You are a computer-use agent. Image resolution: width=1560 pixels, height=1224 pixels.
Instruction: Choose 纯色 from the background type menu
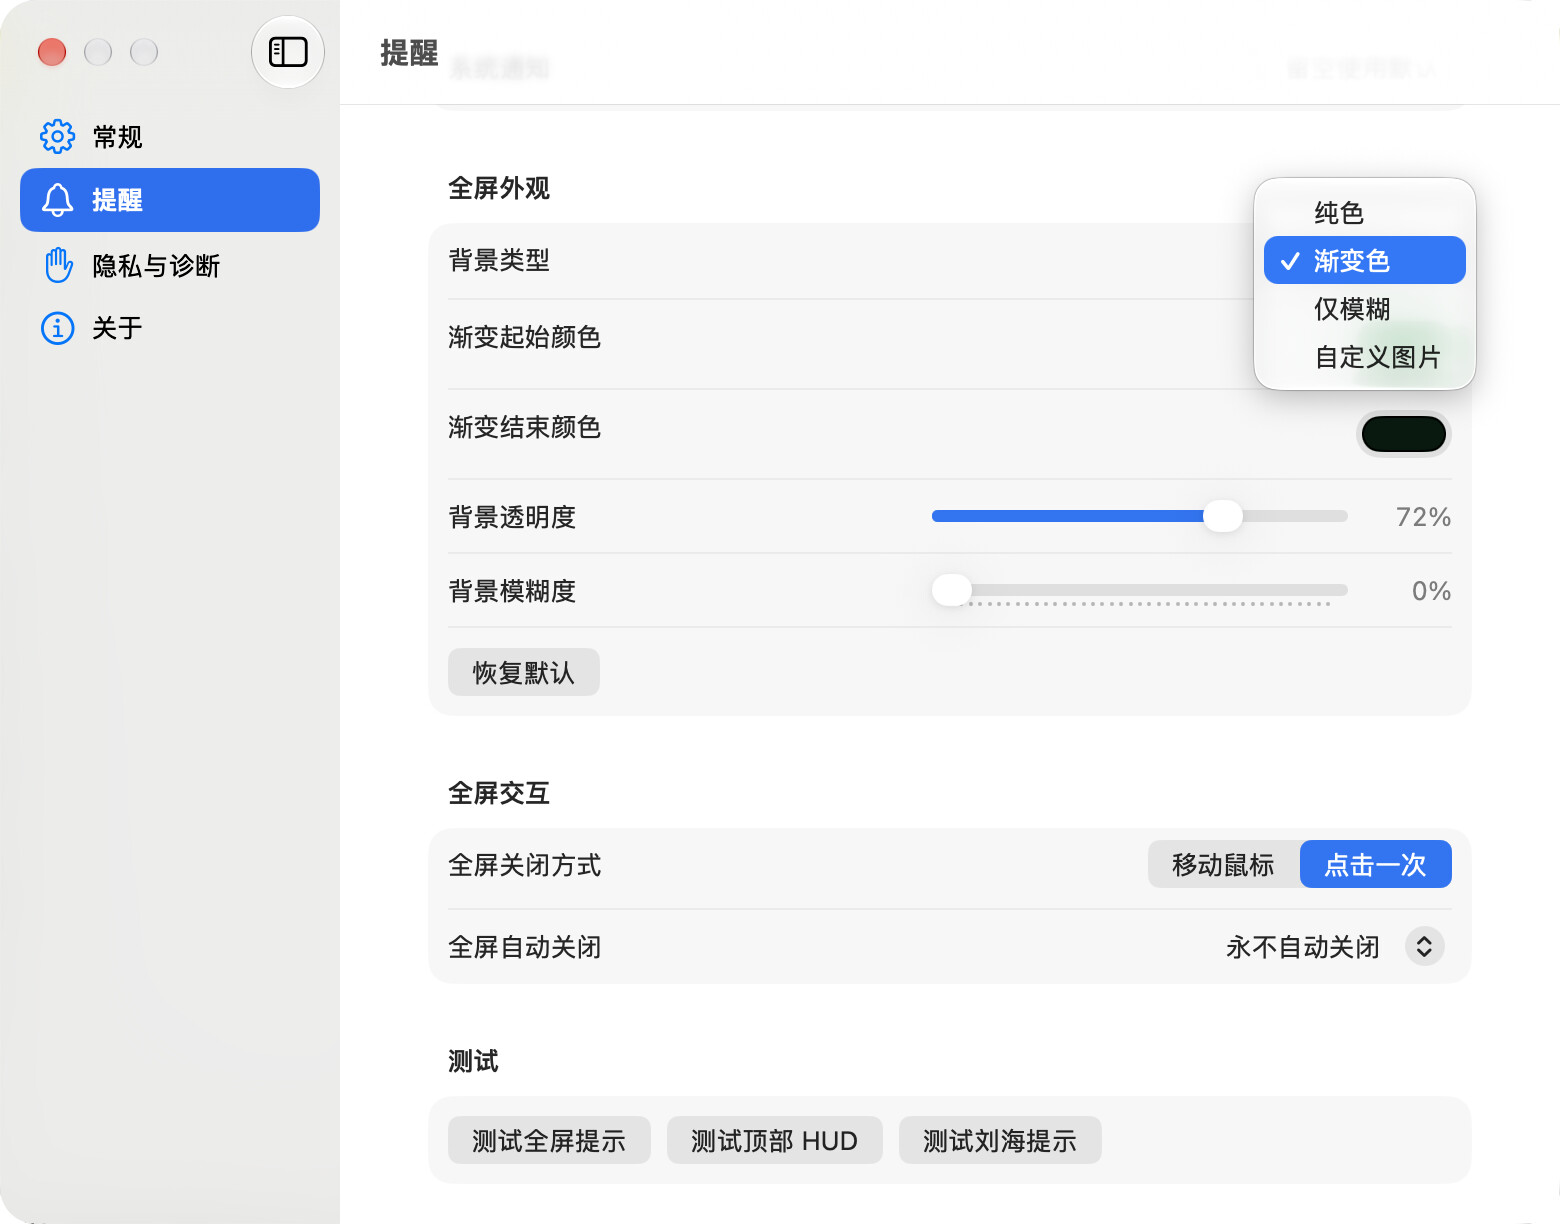[x=1364, y=213]
